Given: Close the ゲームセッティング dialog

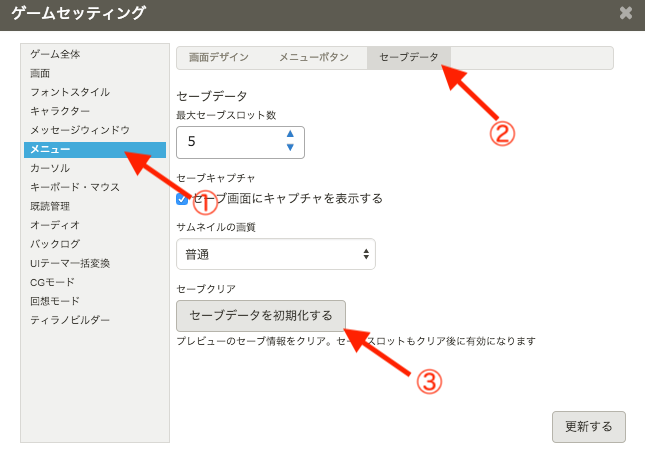Looking at the screenshot, I should pyautogui.click(x=626, y=13).
